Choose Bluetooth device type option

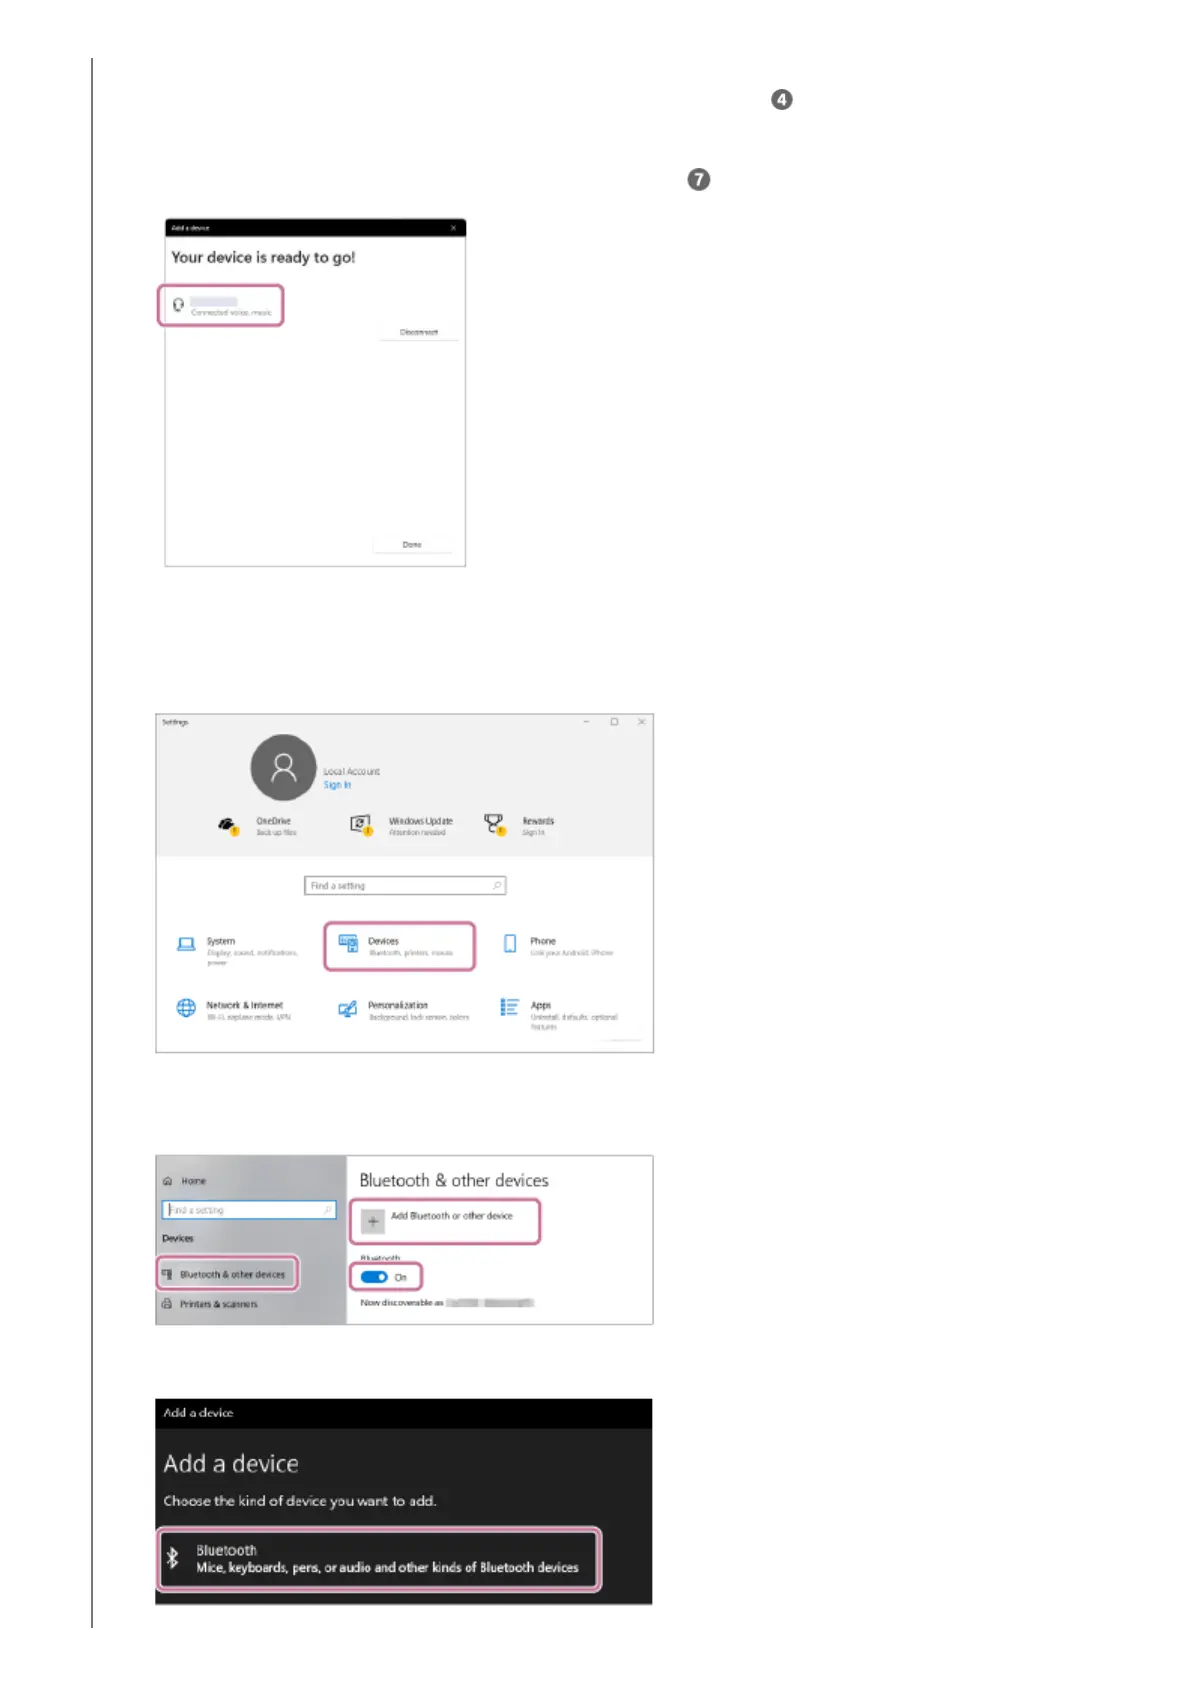click(379, 1559)
